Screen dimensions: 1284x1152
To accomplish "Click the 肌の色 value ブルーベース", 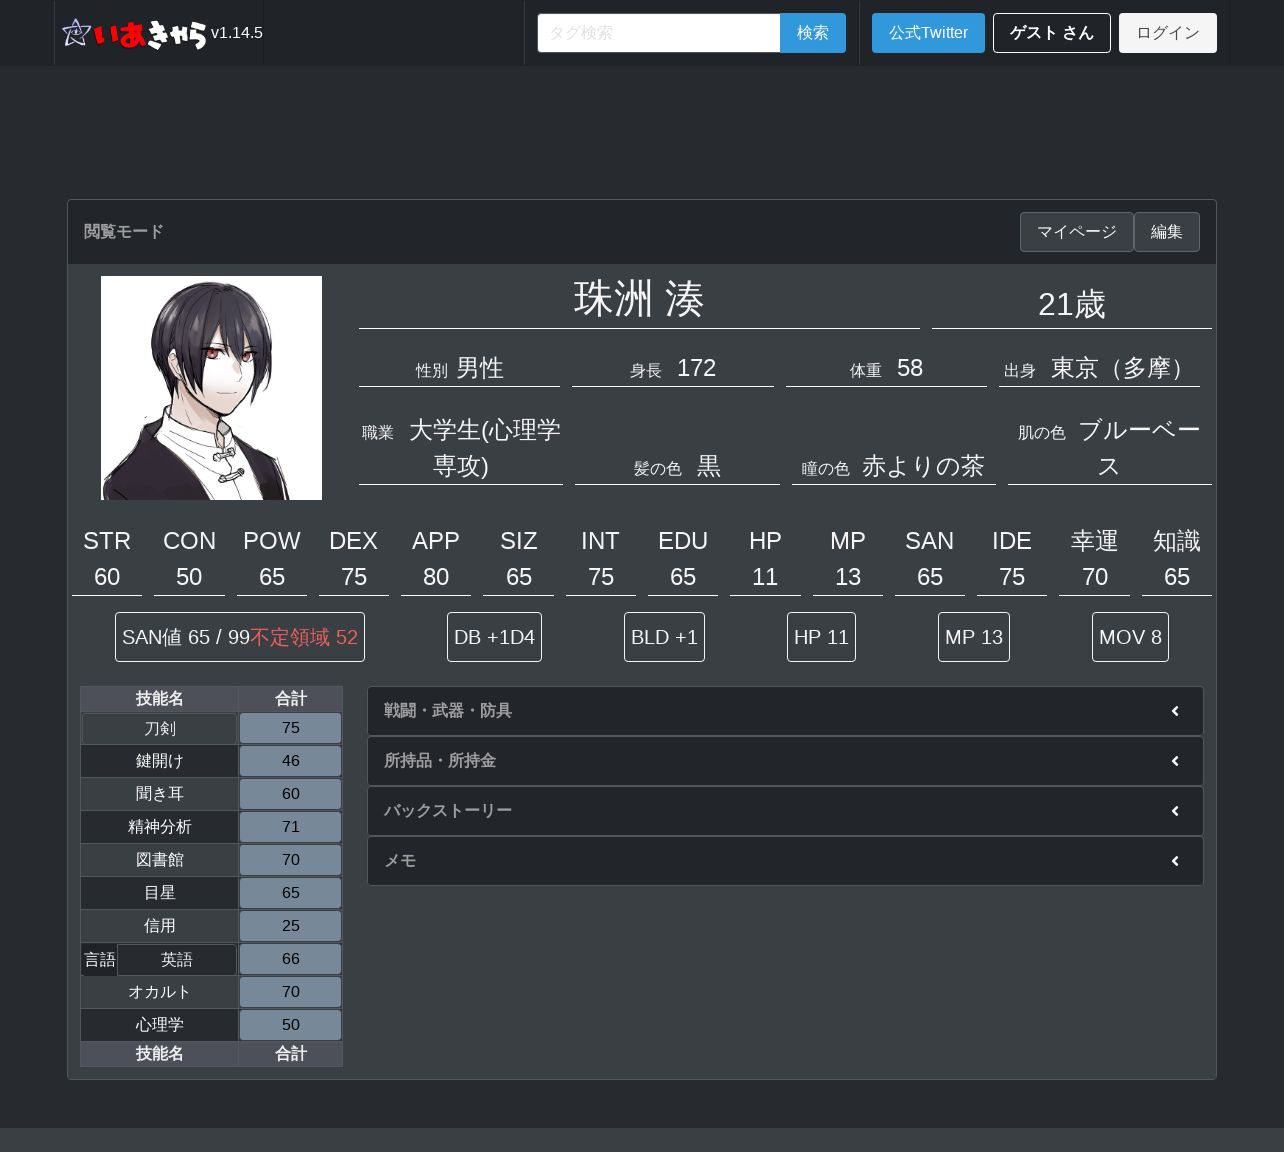I will [1139, 448].
